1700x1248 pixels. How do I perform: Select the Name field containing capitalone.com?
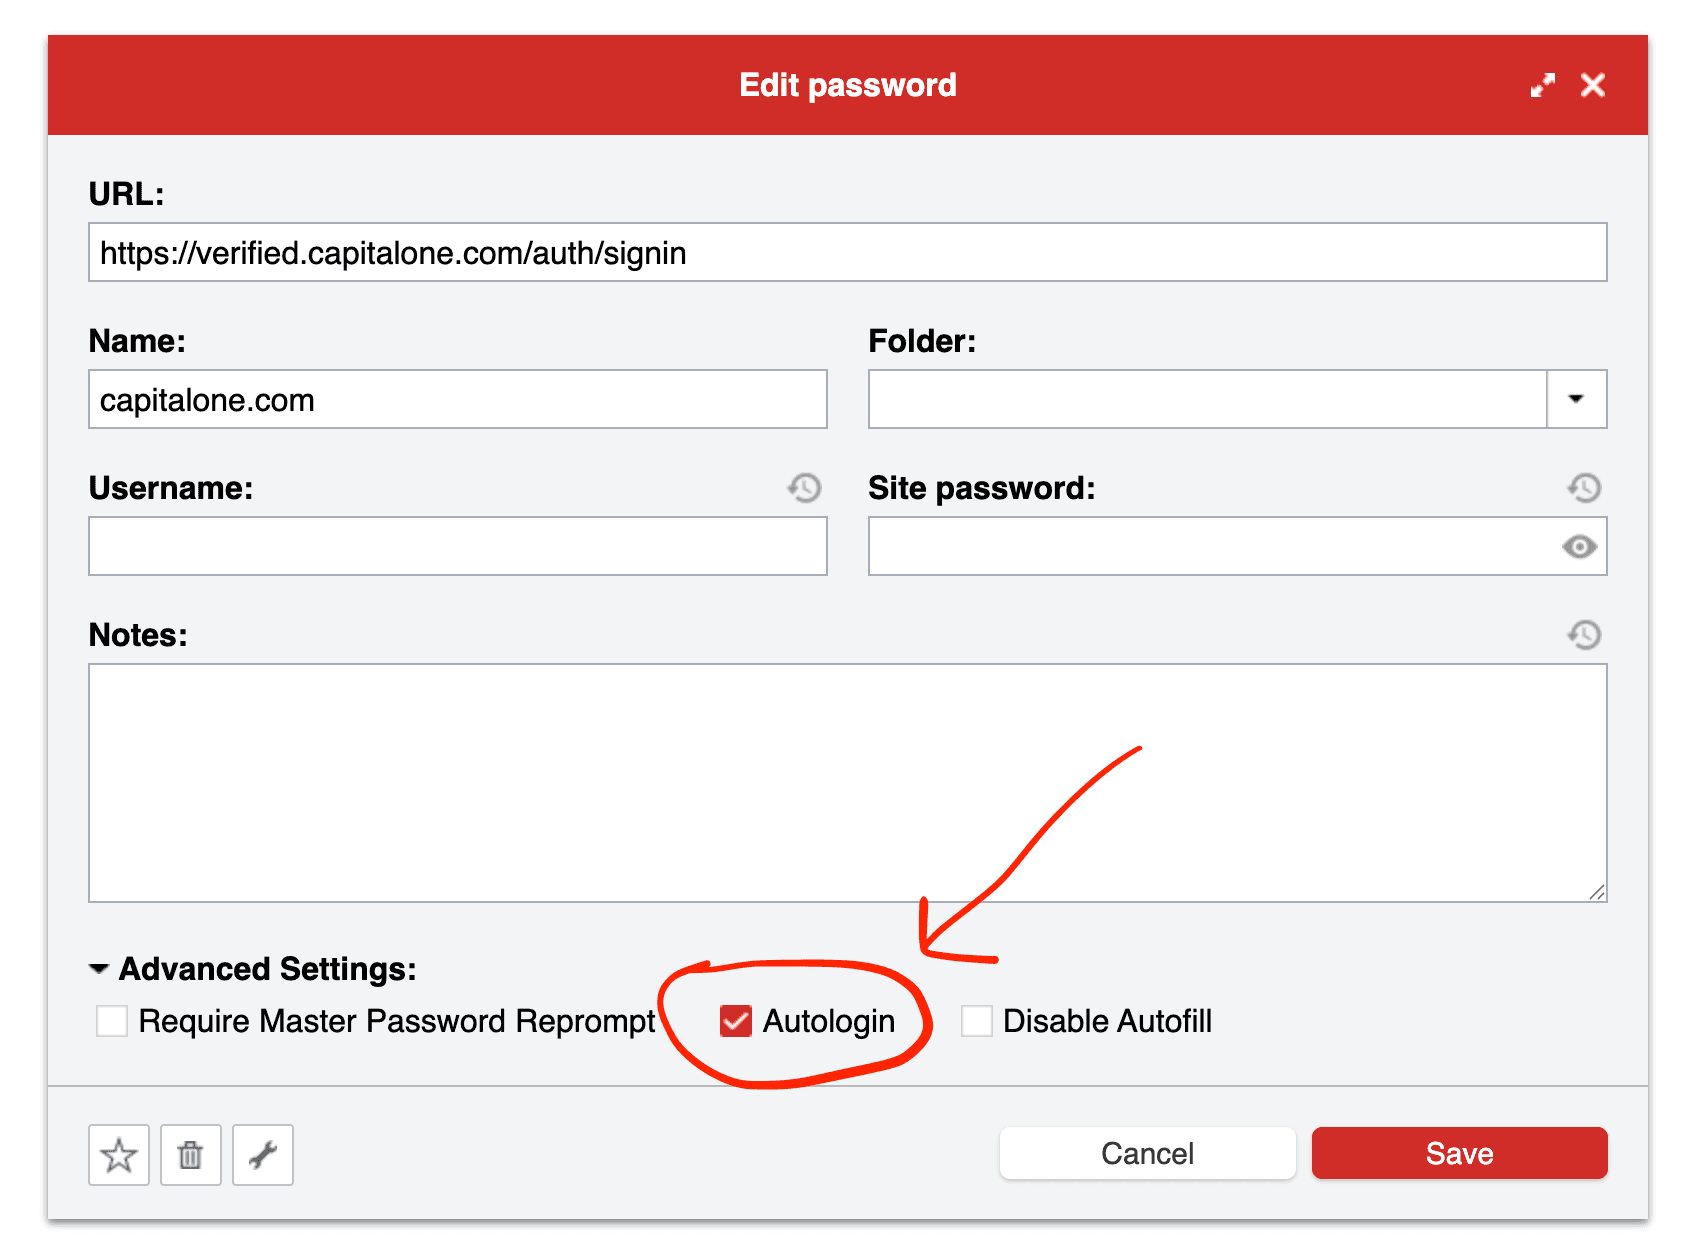point(457,399)
